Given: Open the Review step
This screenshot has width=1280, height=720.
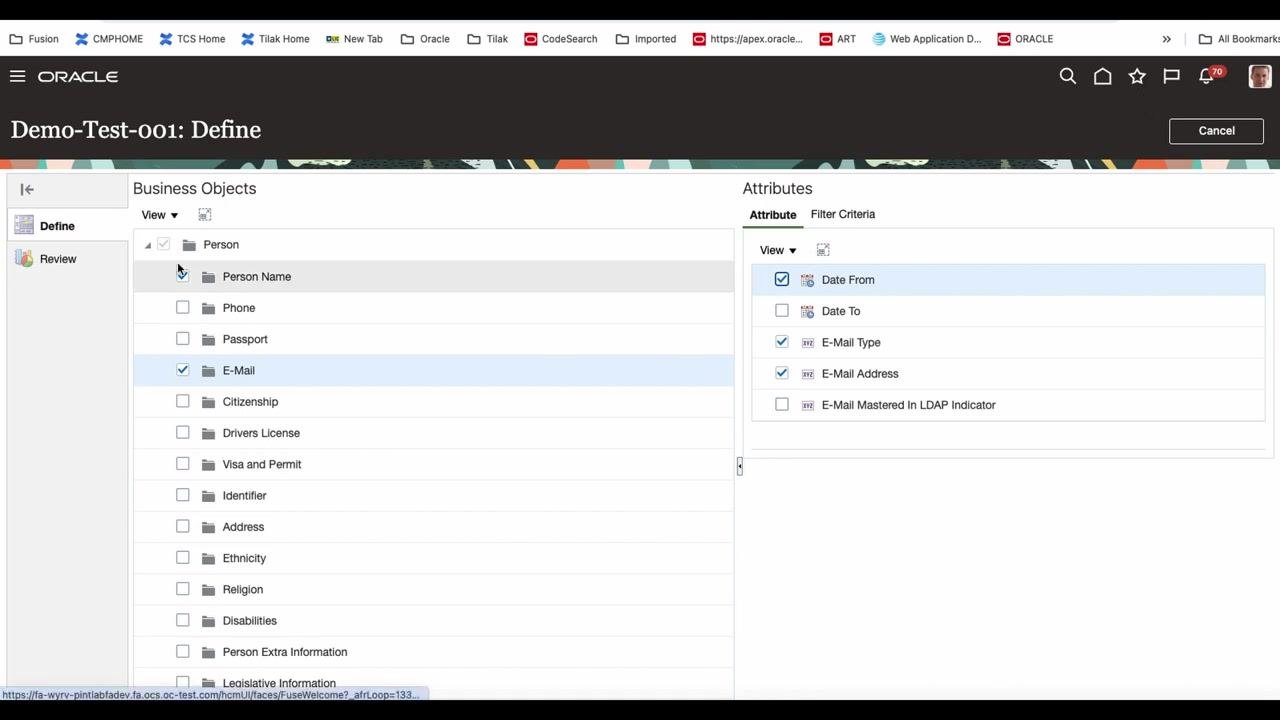Looking at the screenshot, I should [x=58, y=259].
